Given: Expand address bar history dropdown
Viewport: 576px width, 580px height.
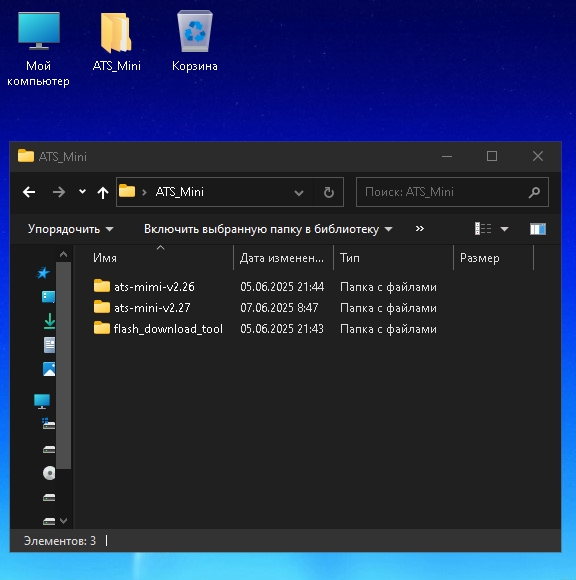Looking at the screenshot, I should click(x=299, y=192).
